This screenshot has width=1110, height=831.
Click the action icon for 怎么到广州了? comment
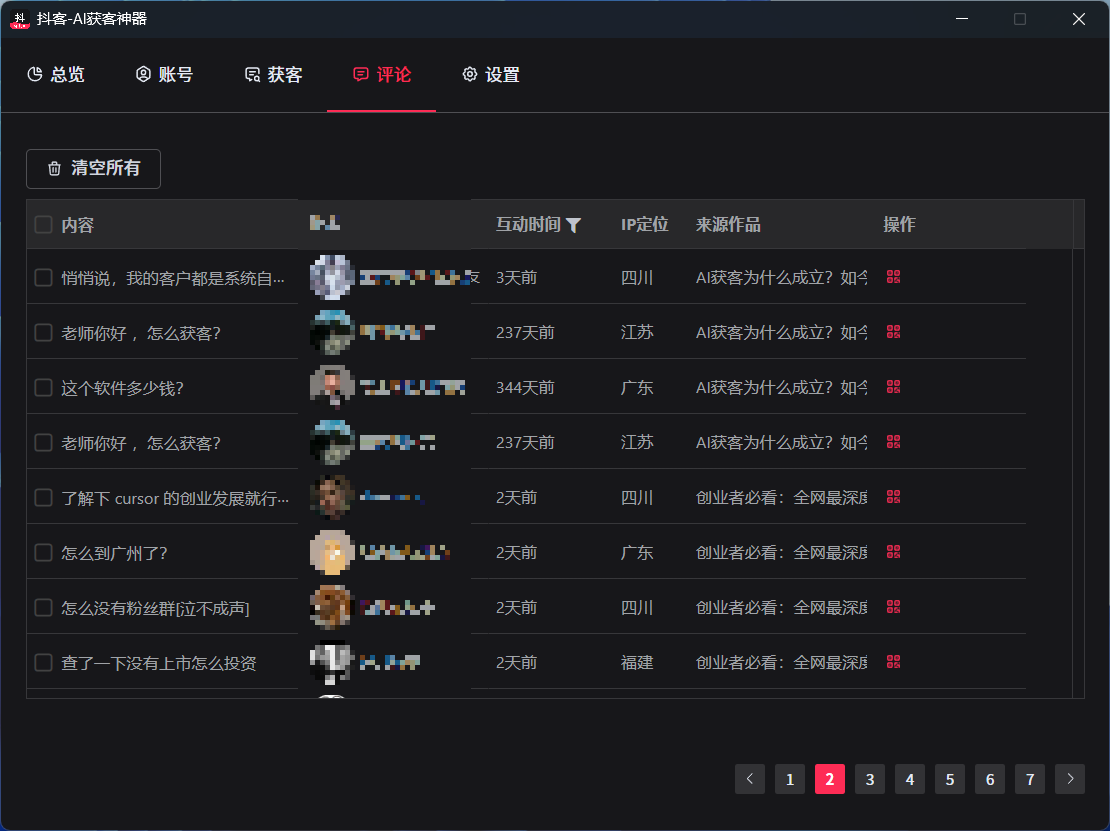point(894,552)
